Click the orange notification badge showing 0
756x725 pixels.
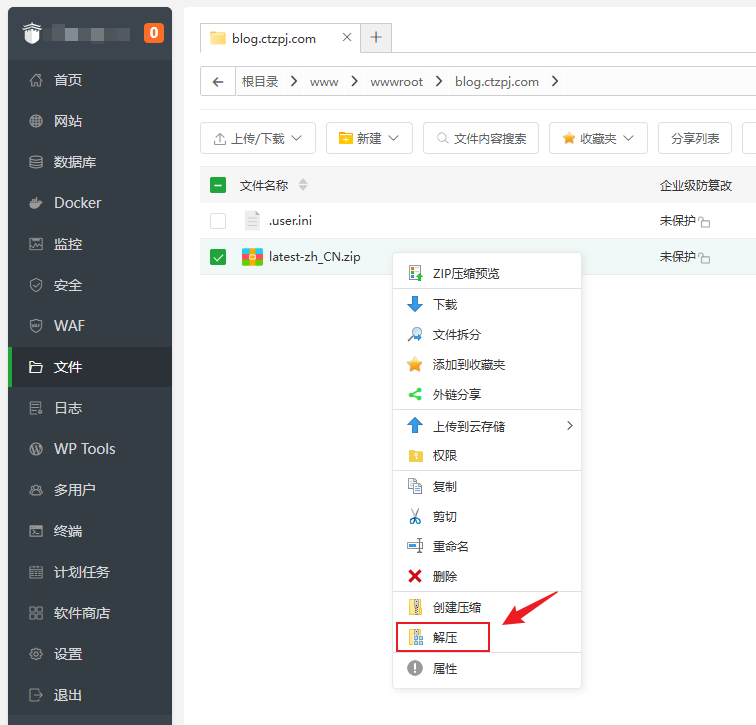[153, 33]
